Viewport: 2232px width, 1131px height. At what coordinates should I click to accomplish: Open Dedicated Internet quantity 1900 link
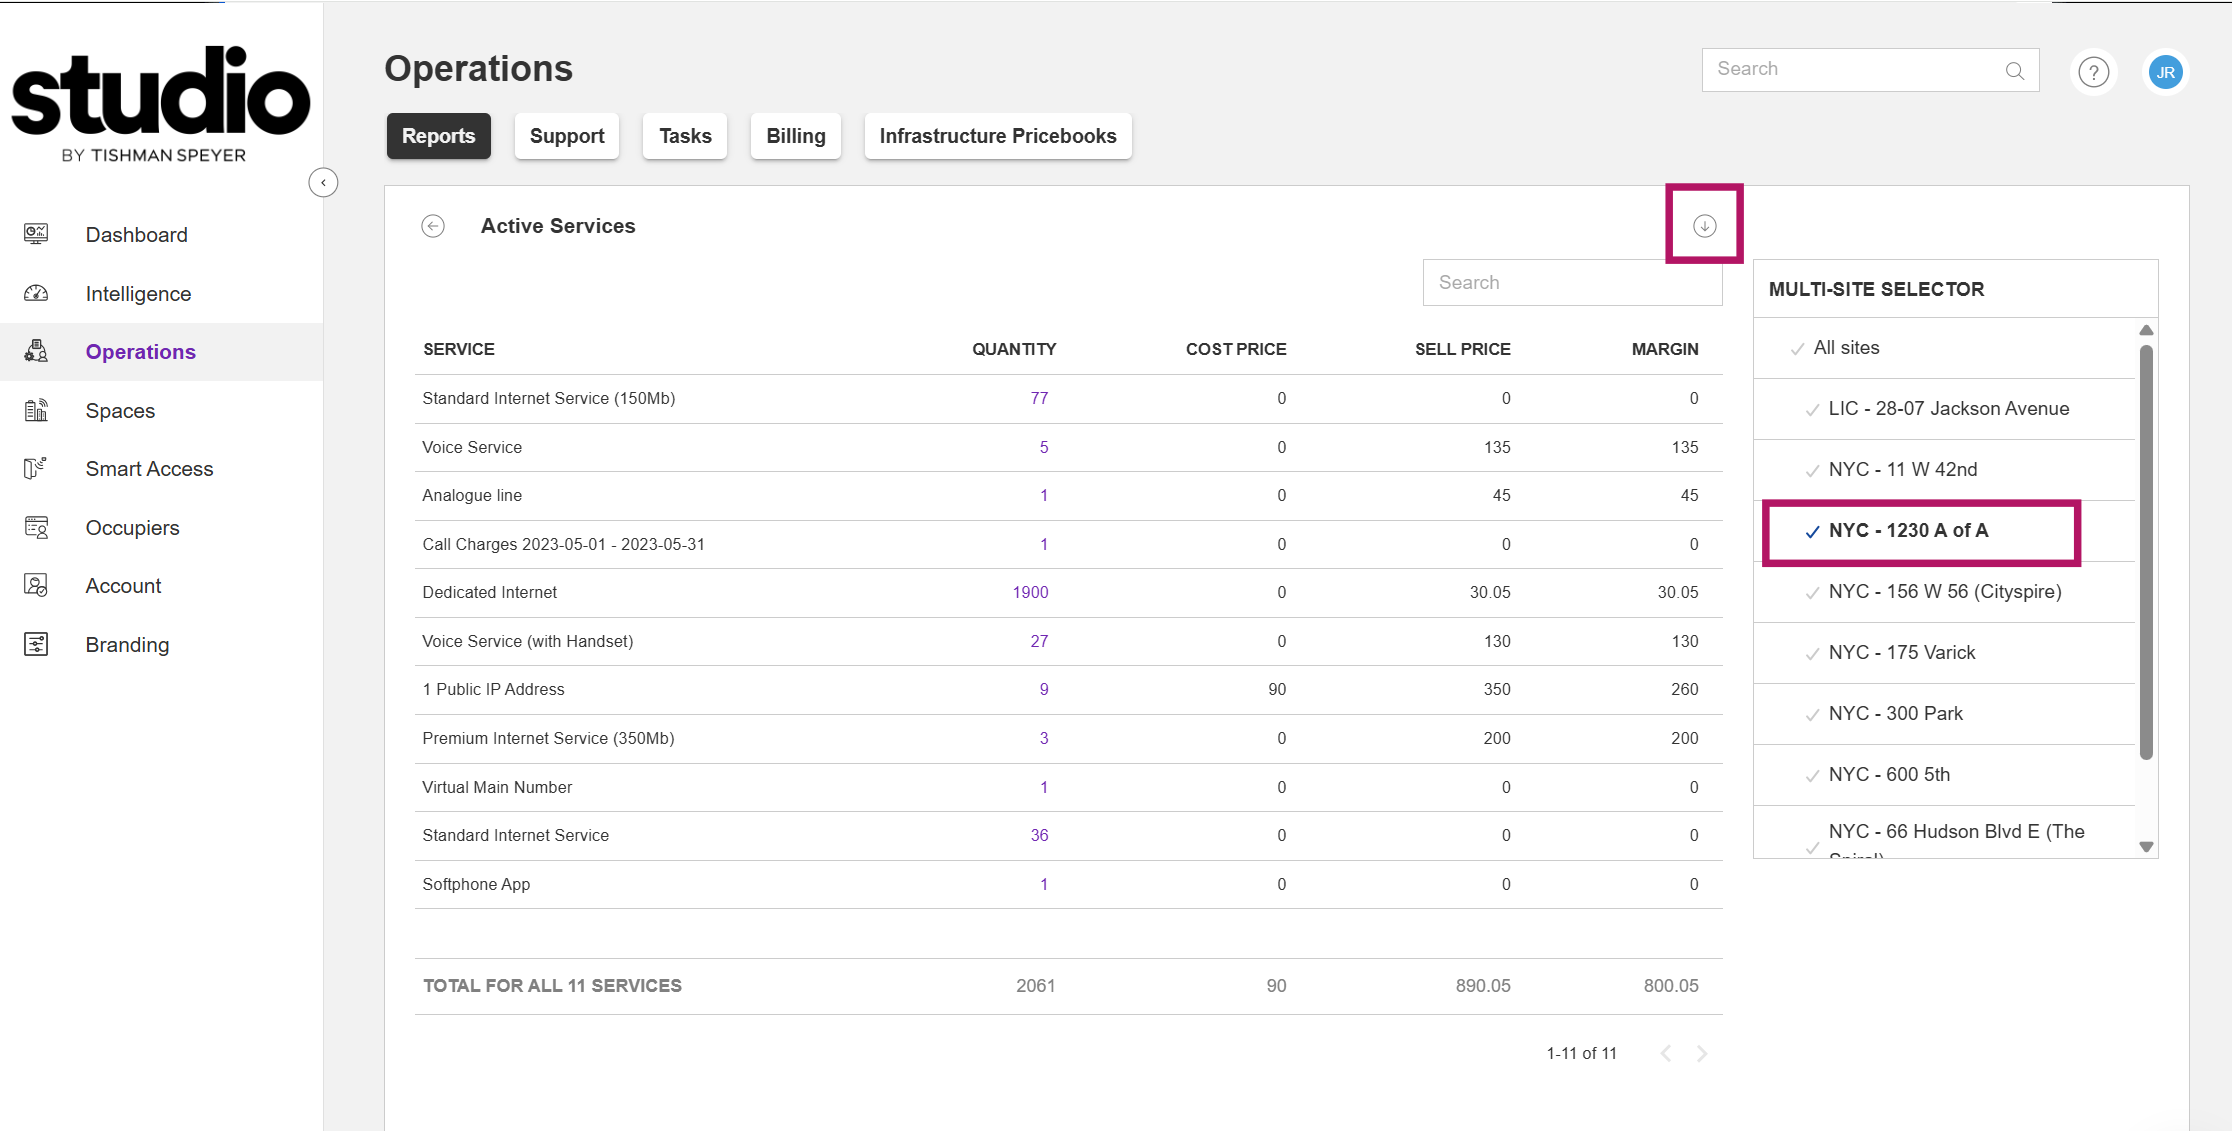pos(1030,592)
